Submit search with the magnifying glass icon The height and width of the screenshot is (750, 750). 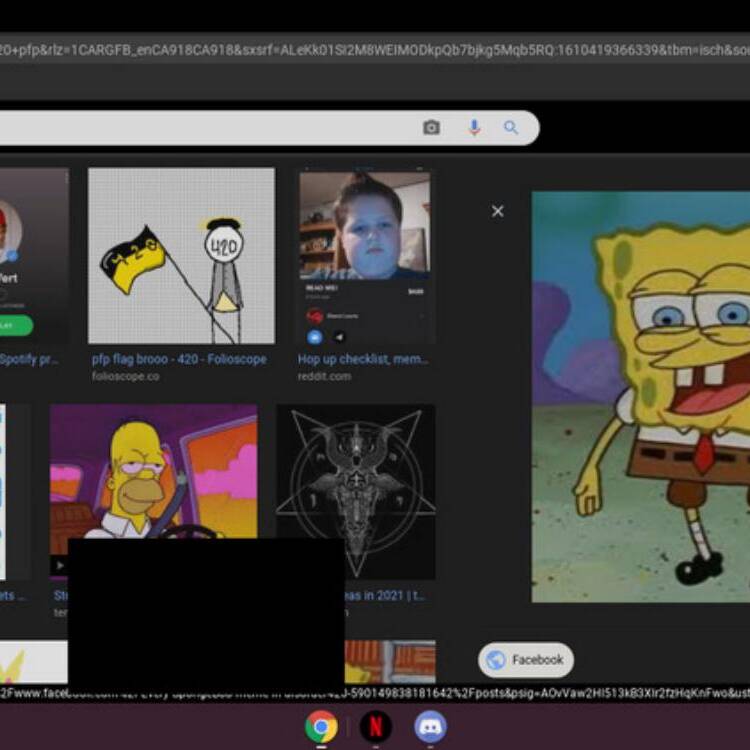(x=510, y=128)
